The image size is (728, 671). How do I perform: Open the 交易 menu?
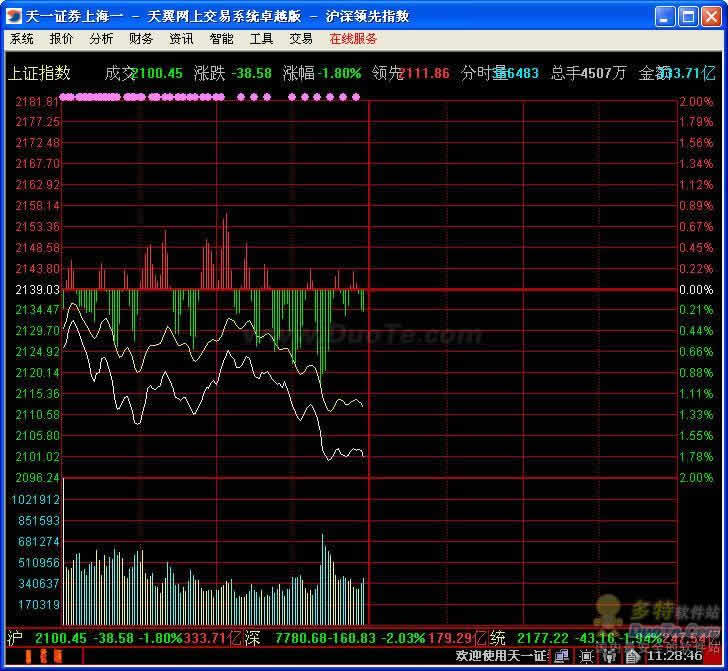click(x=301, y=39)
